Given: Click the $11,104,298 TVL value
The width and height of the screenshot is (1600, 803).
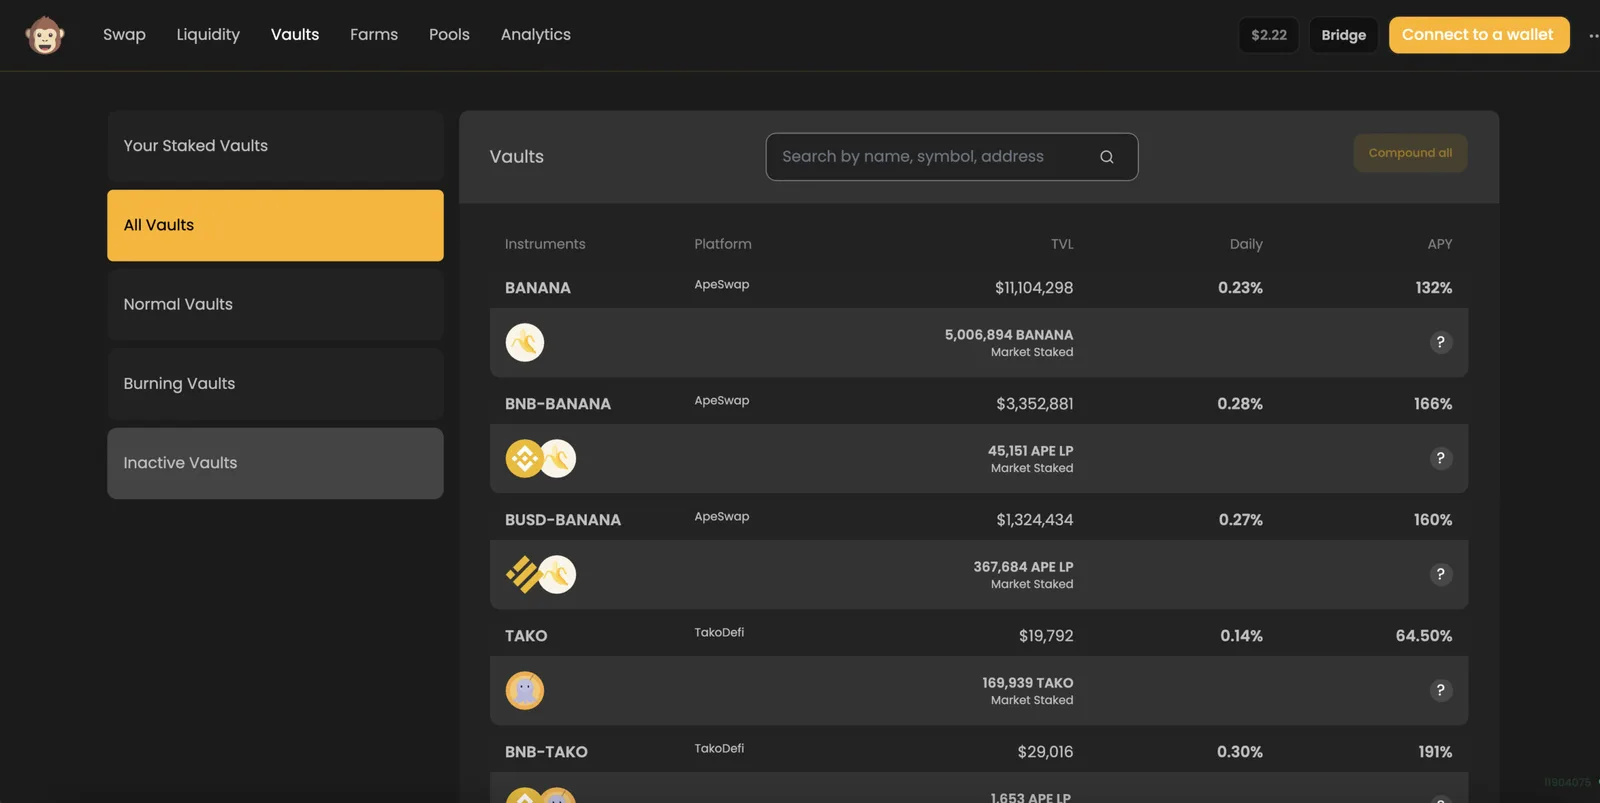Looking at the screenshot, I should pos(1034,288).
